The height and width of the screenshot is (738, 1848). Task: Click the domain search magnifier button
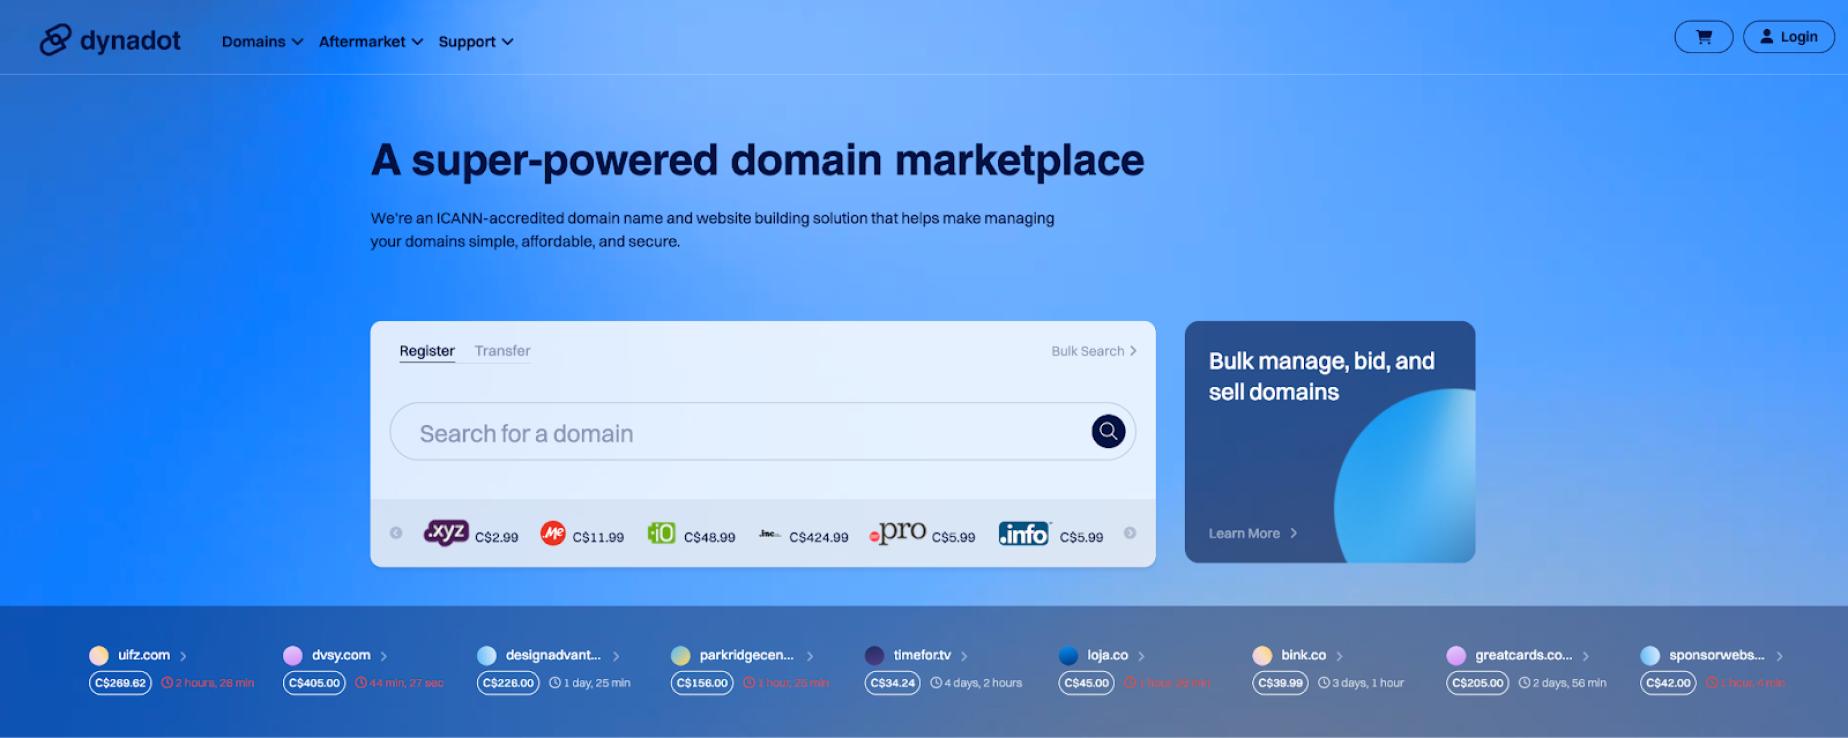click(x=1108, y=431)
